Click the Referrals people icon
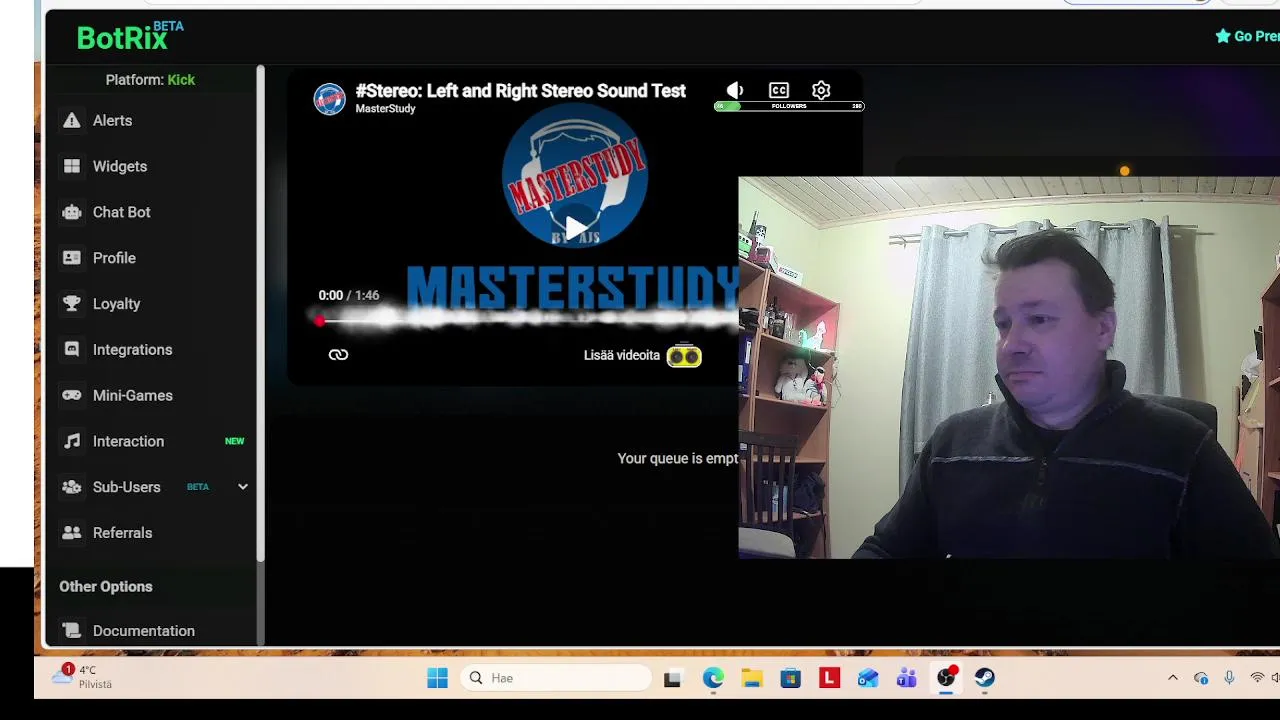 click(72, 533)
